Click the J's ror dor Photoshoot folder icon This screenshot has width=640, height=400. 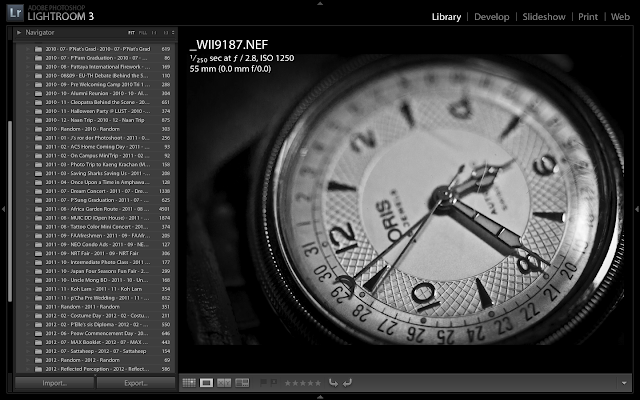38,138
